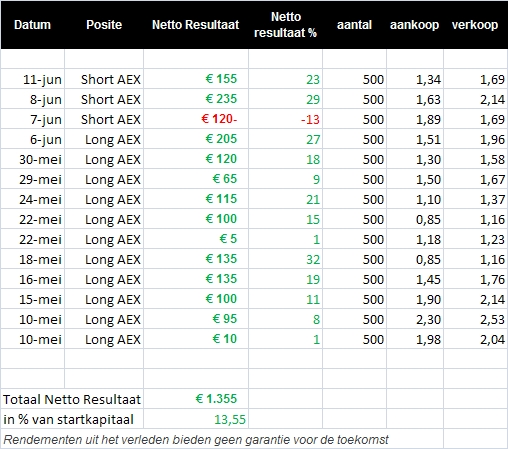508x449 pixels.
Task: Click the Rendementen disclaimer text
Action: point(196,440)
